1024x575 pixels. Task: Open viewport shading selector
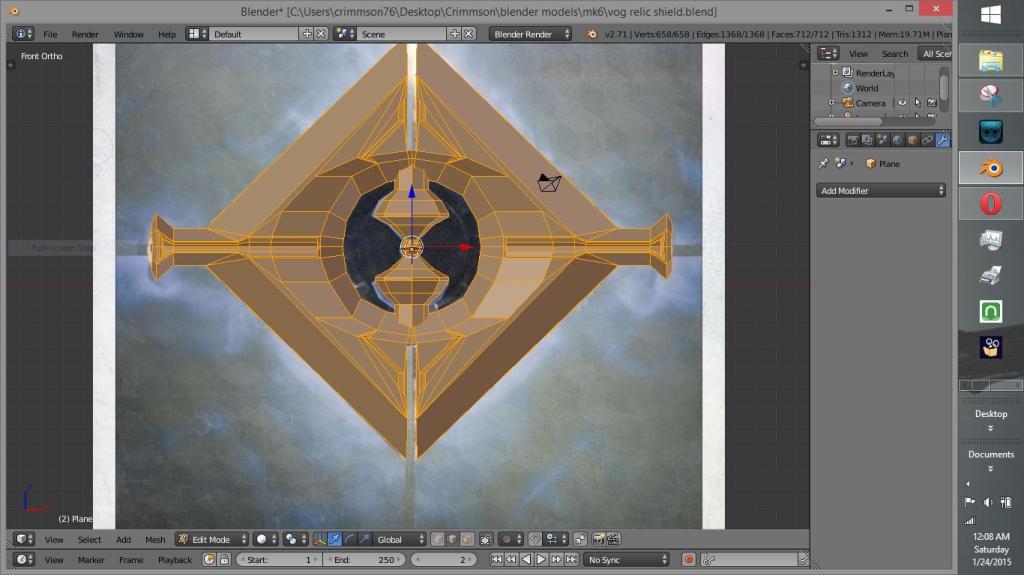coord(266,540)
